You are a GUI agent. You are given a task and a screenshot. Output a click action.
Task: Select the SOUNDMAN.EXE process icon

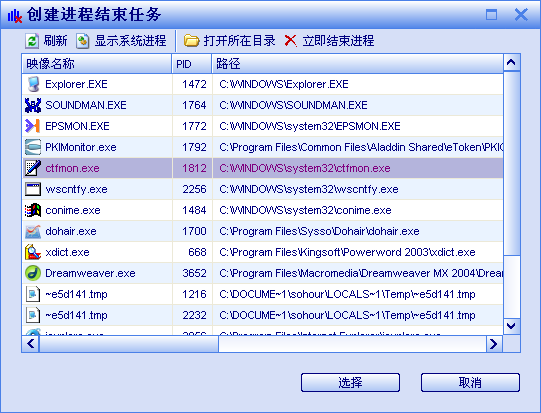(x=33, y=105)
